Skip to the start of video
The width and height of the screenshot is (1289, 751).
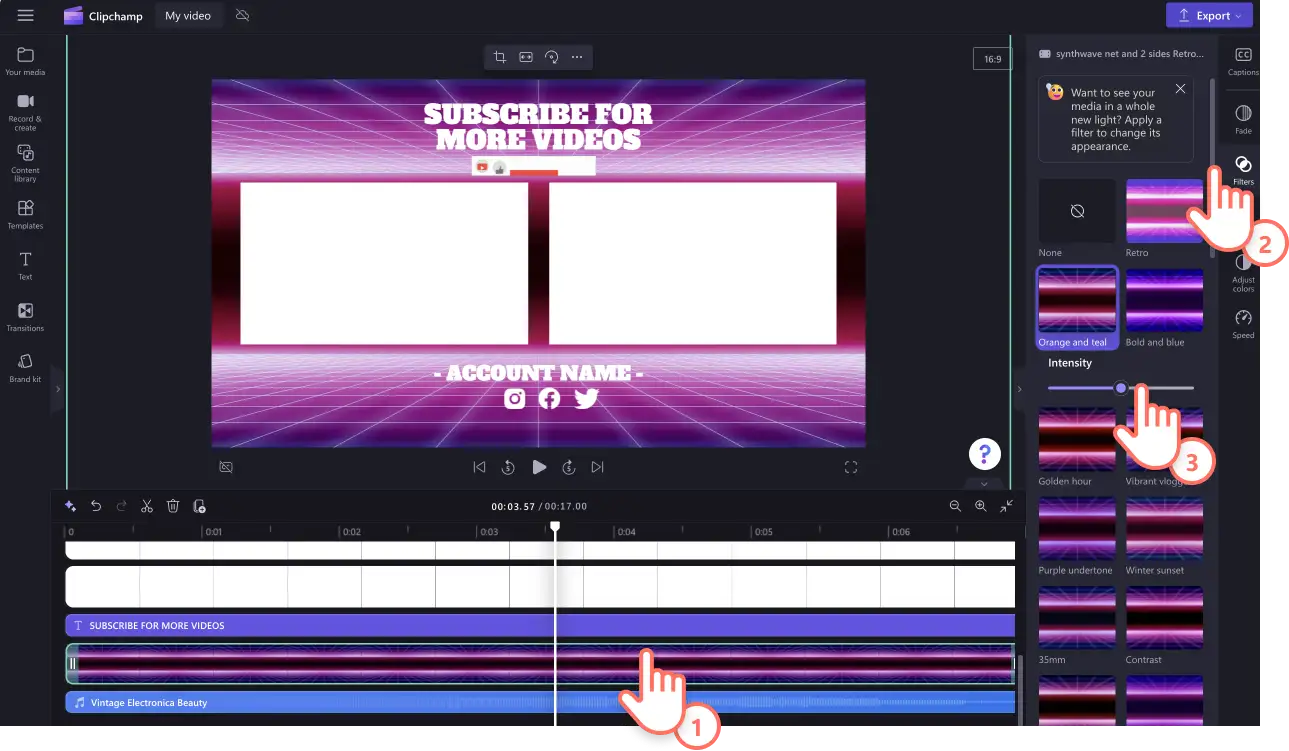tap(479, 467)
